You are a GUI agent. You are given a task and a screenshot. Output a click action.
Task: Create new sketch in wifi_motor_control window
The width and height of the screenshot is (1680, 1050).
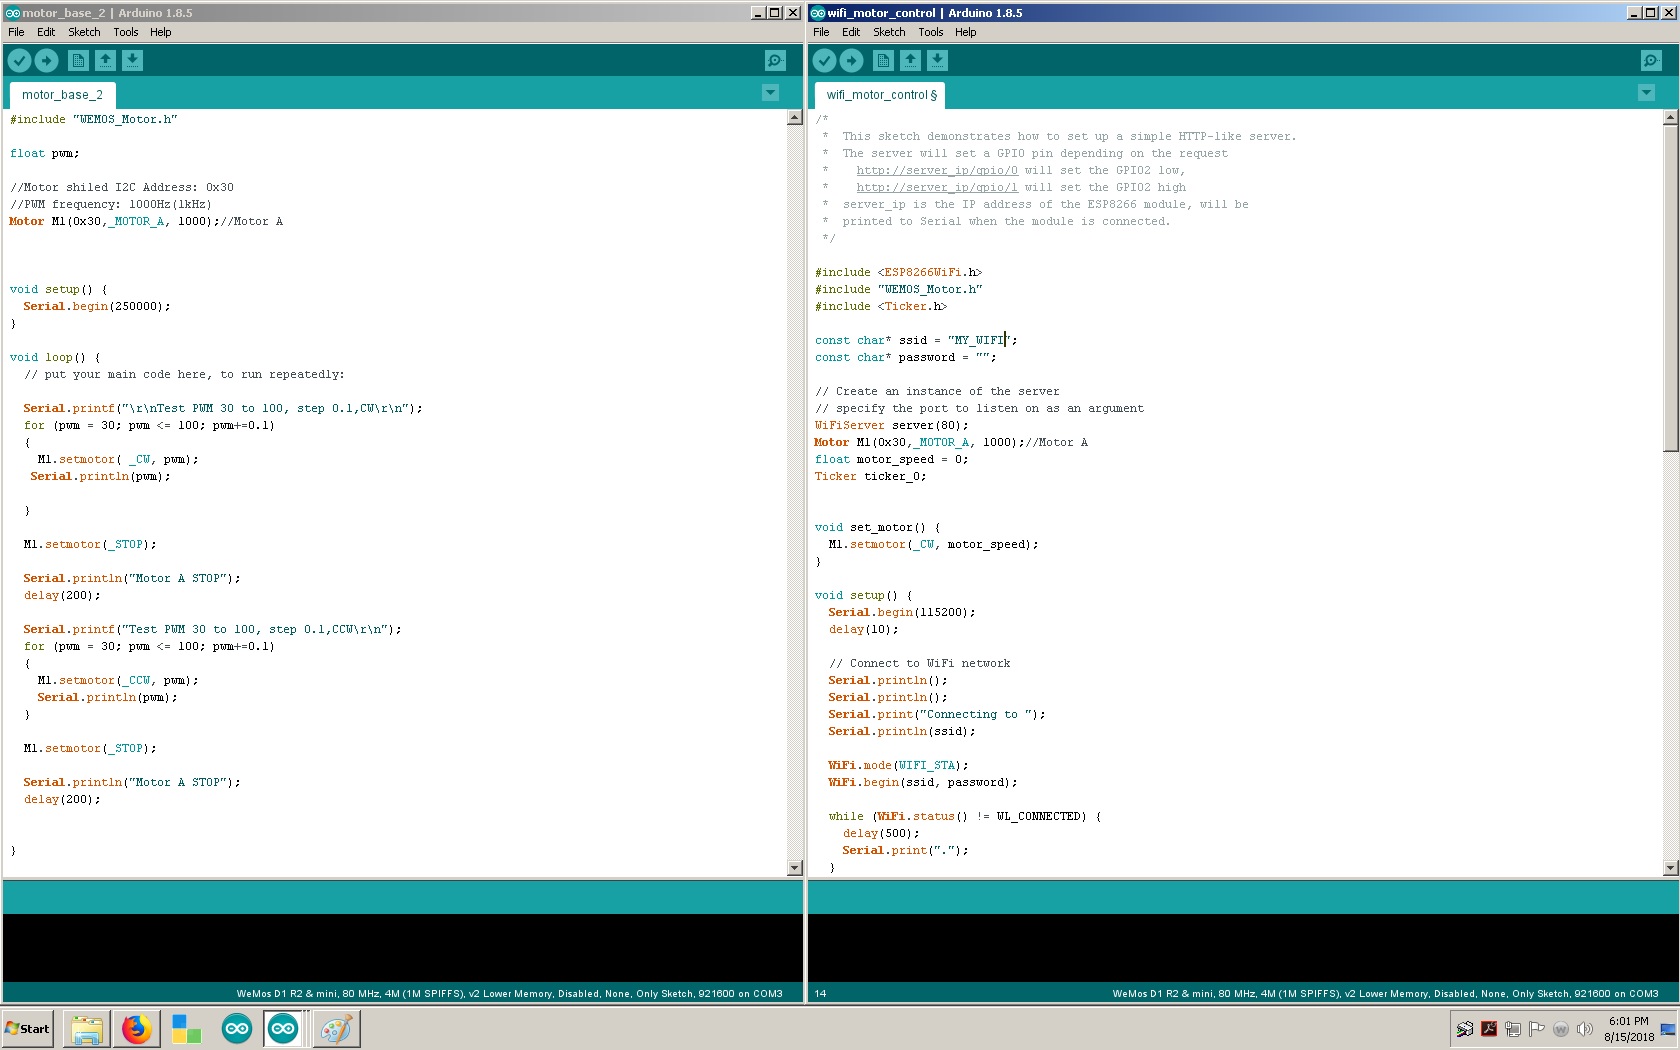pos(883,61)
